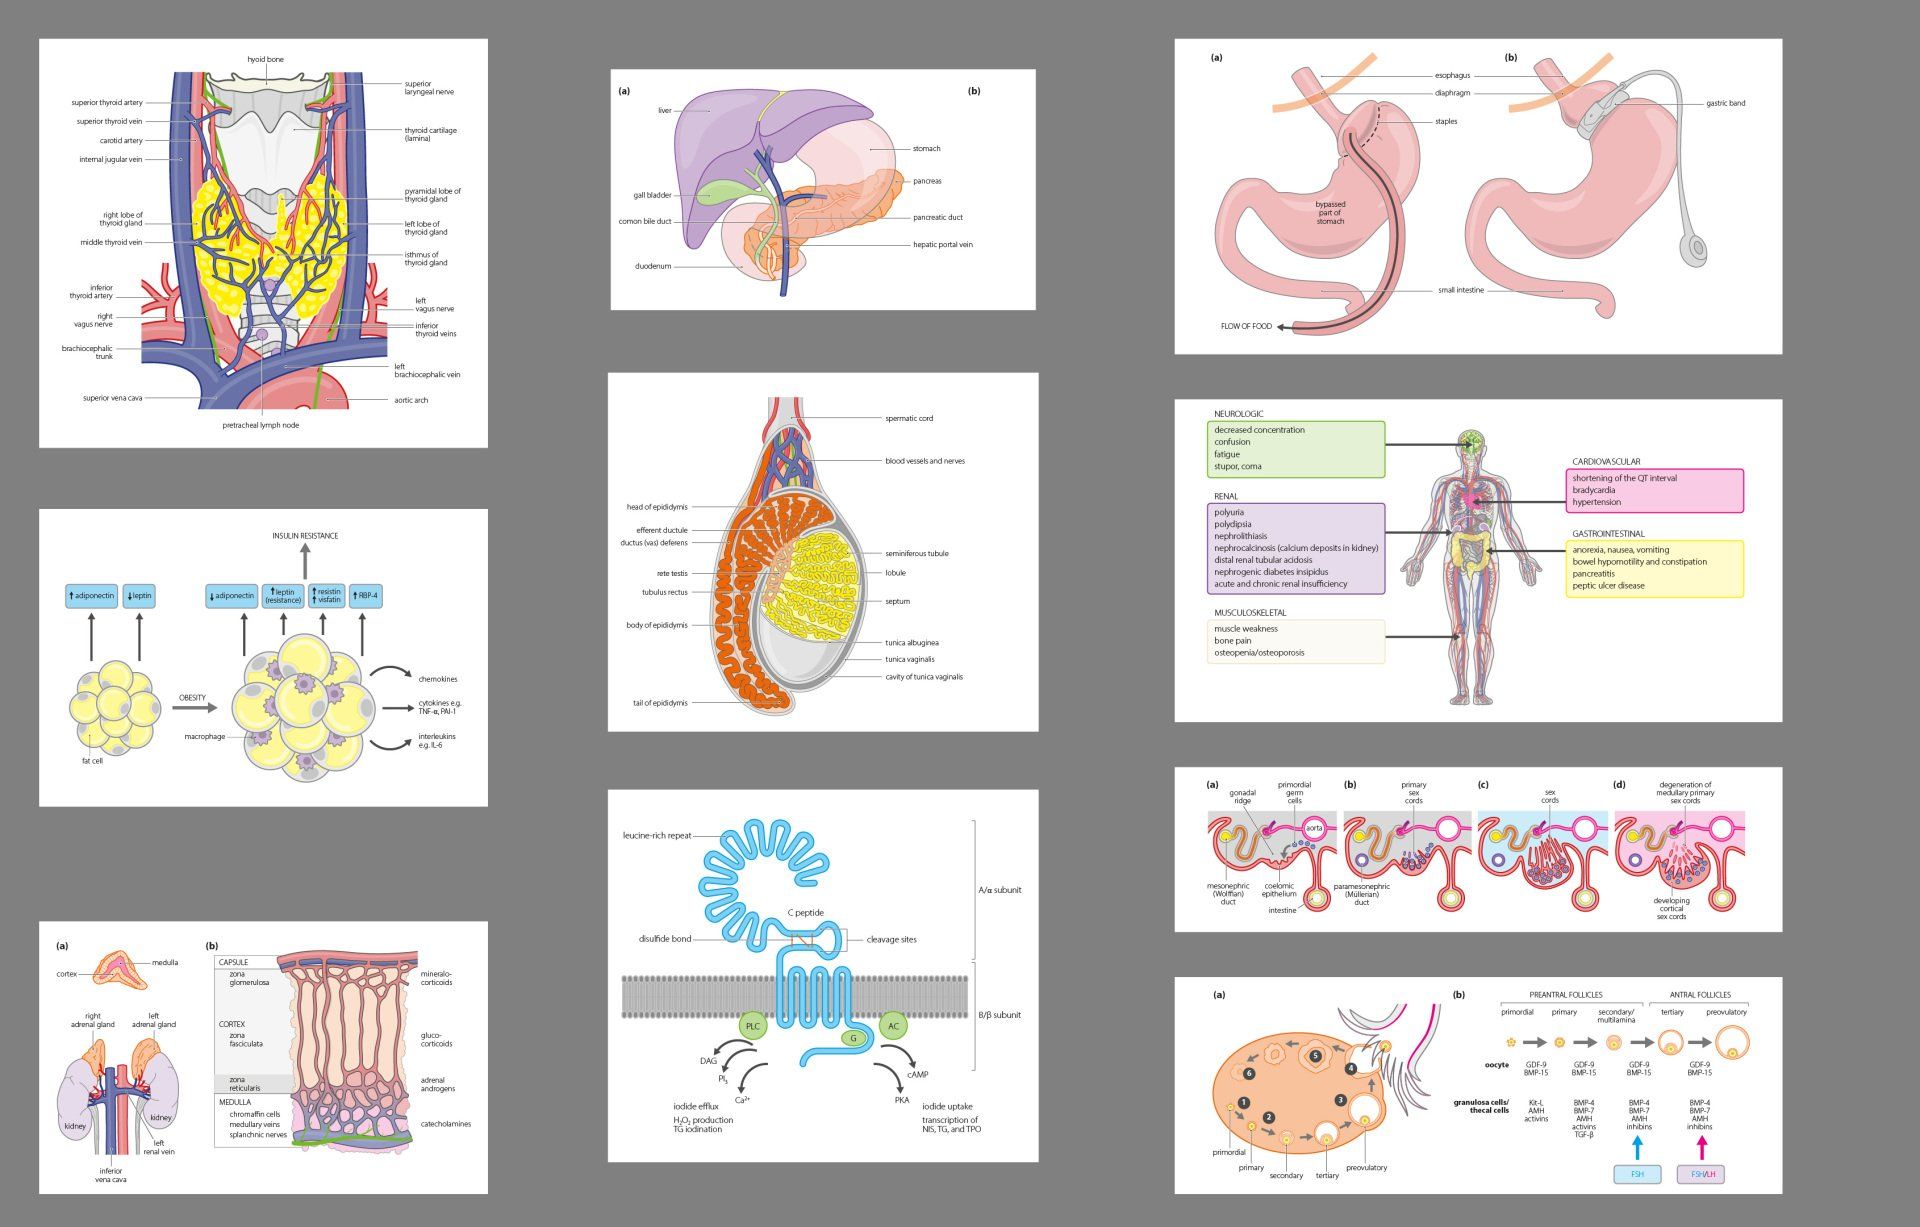The image size is (1920, 1227).
Task: Select the pink cardiovascular symptoms box
Action: 1655,490
